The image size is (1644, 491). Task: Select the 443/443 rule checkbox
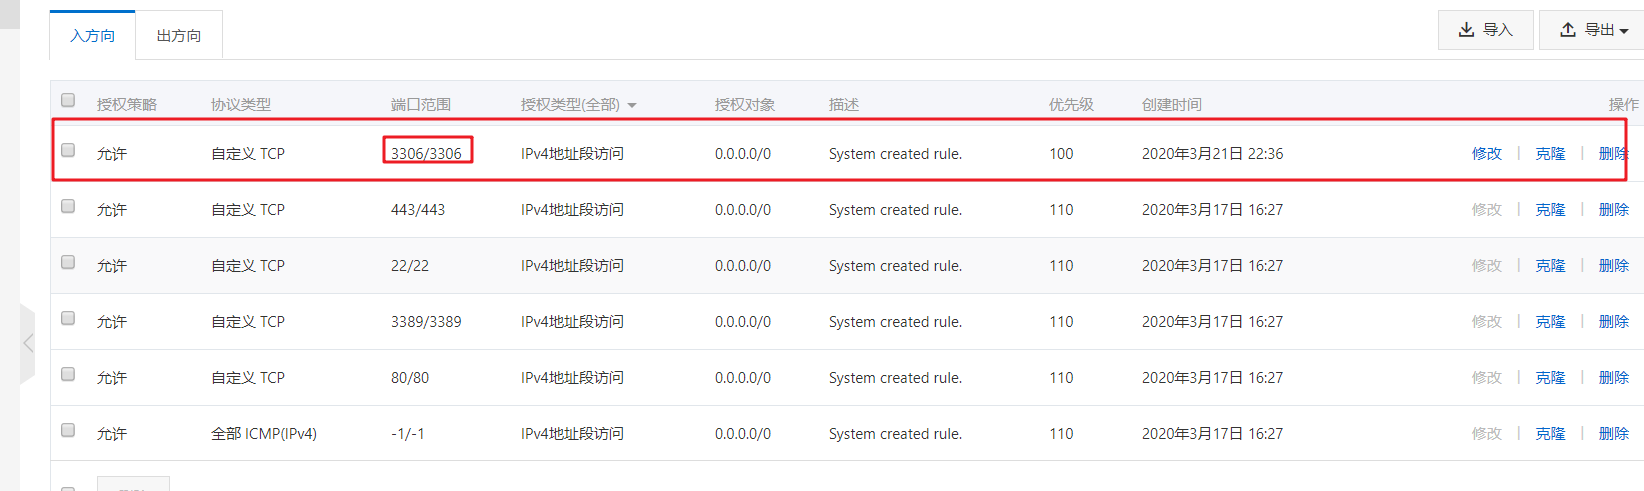coord(68,206)
